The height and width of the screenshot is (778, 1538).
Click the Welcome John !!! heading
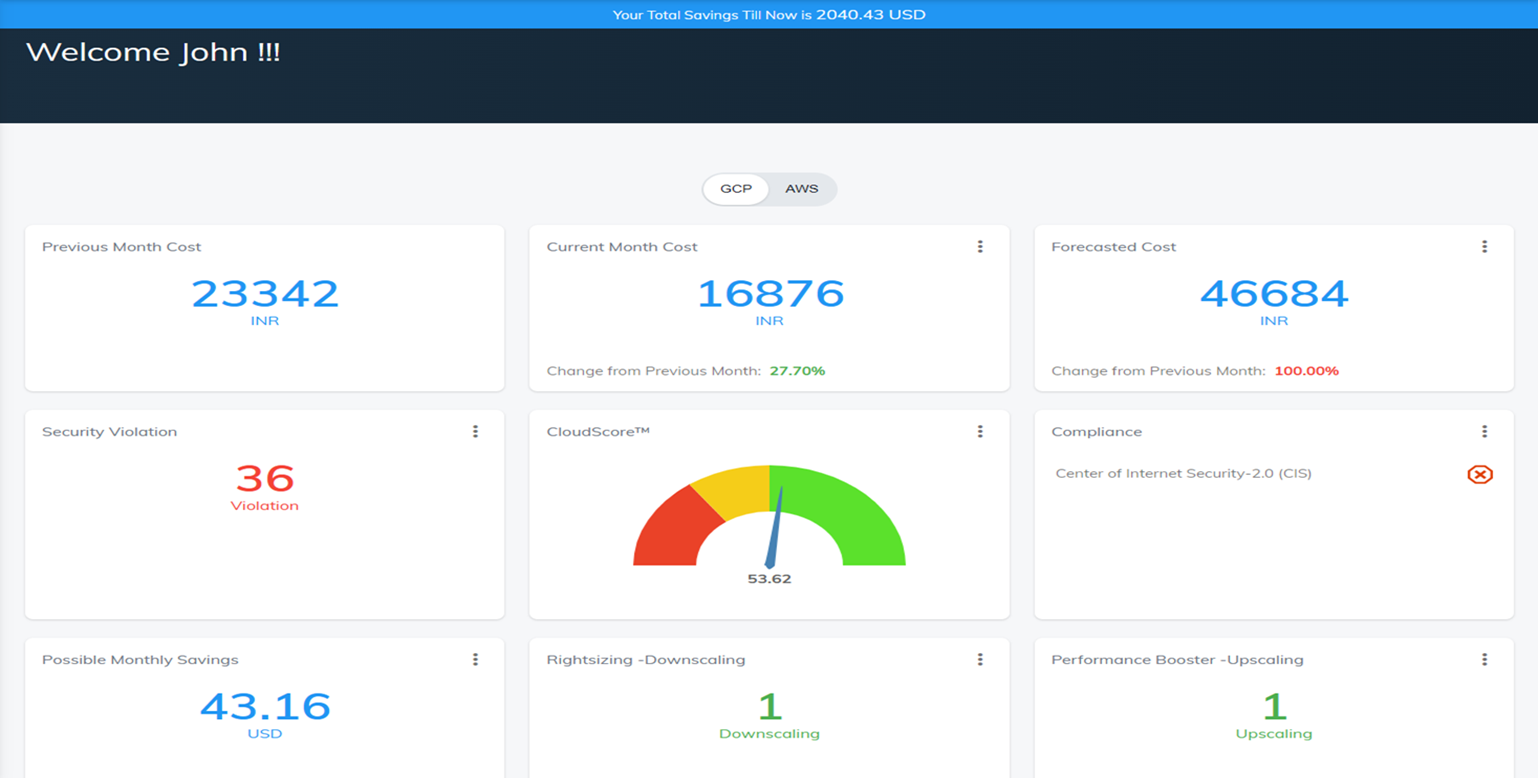click(153, 53)
